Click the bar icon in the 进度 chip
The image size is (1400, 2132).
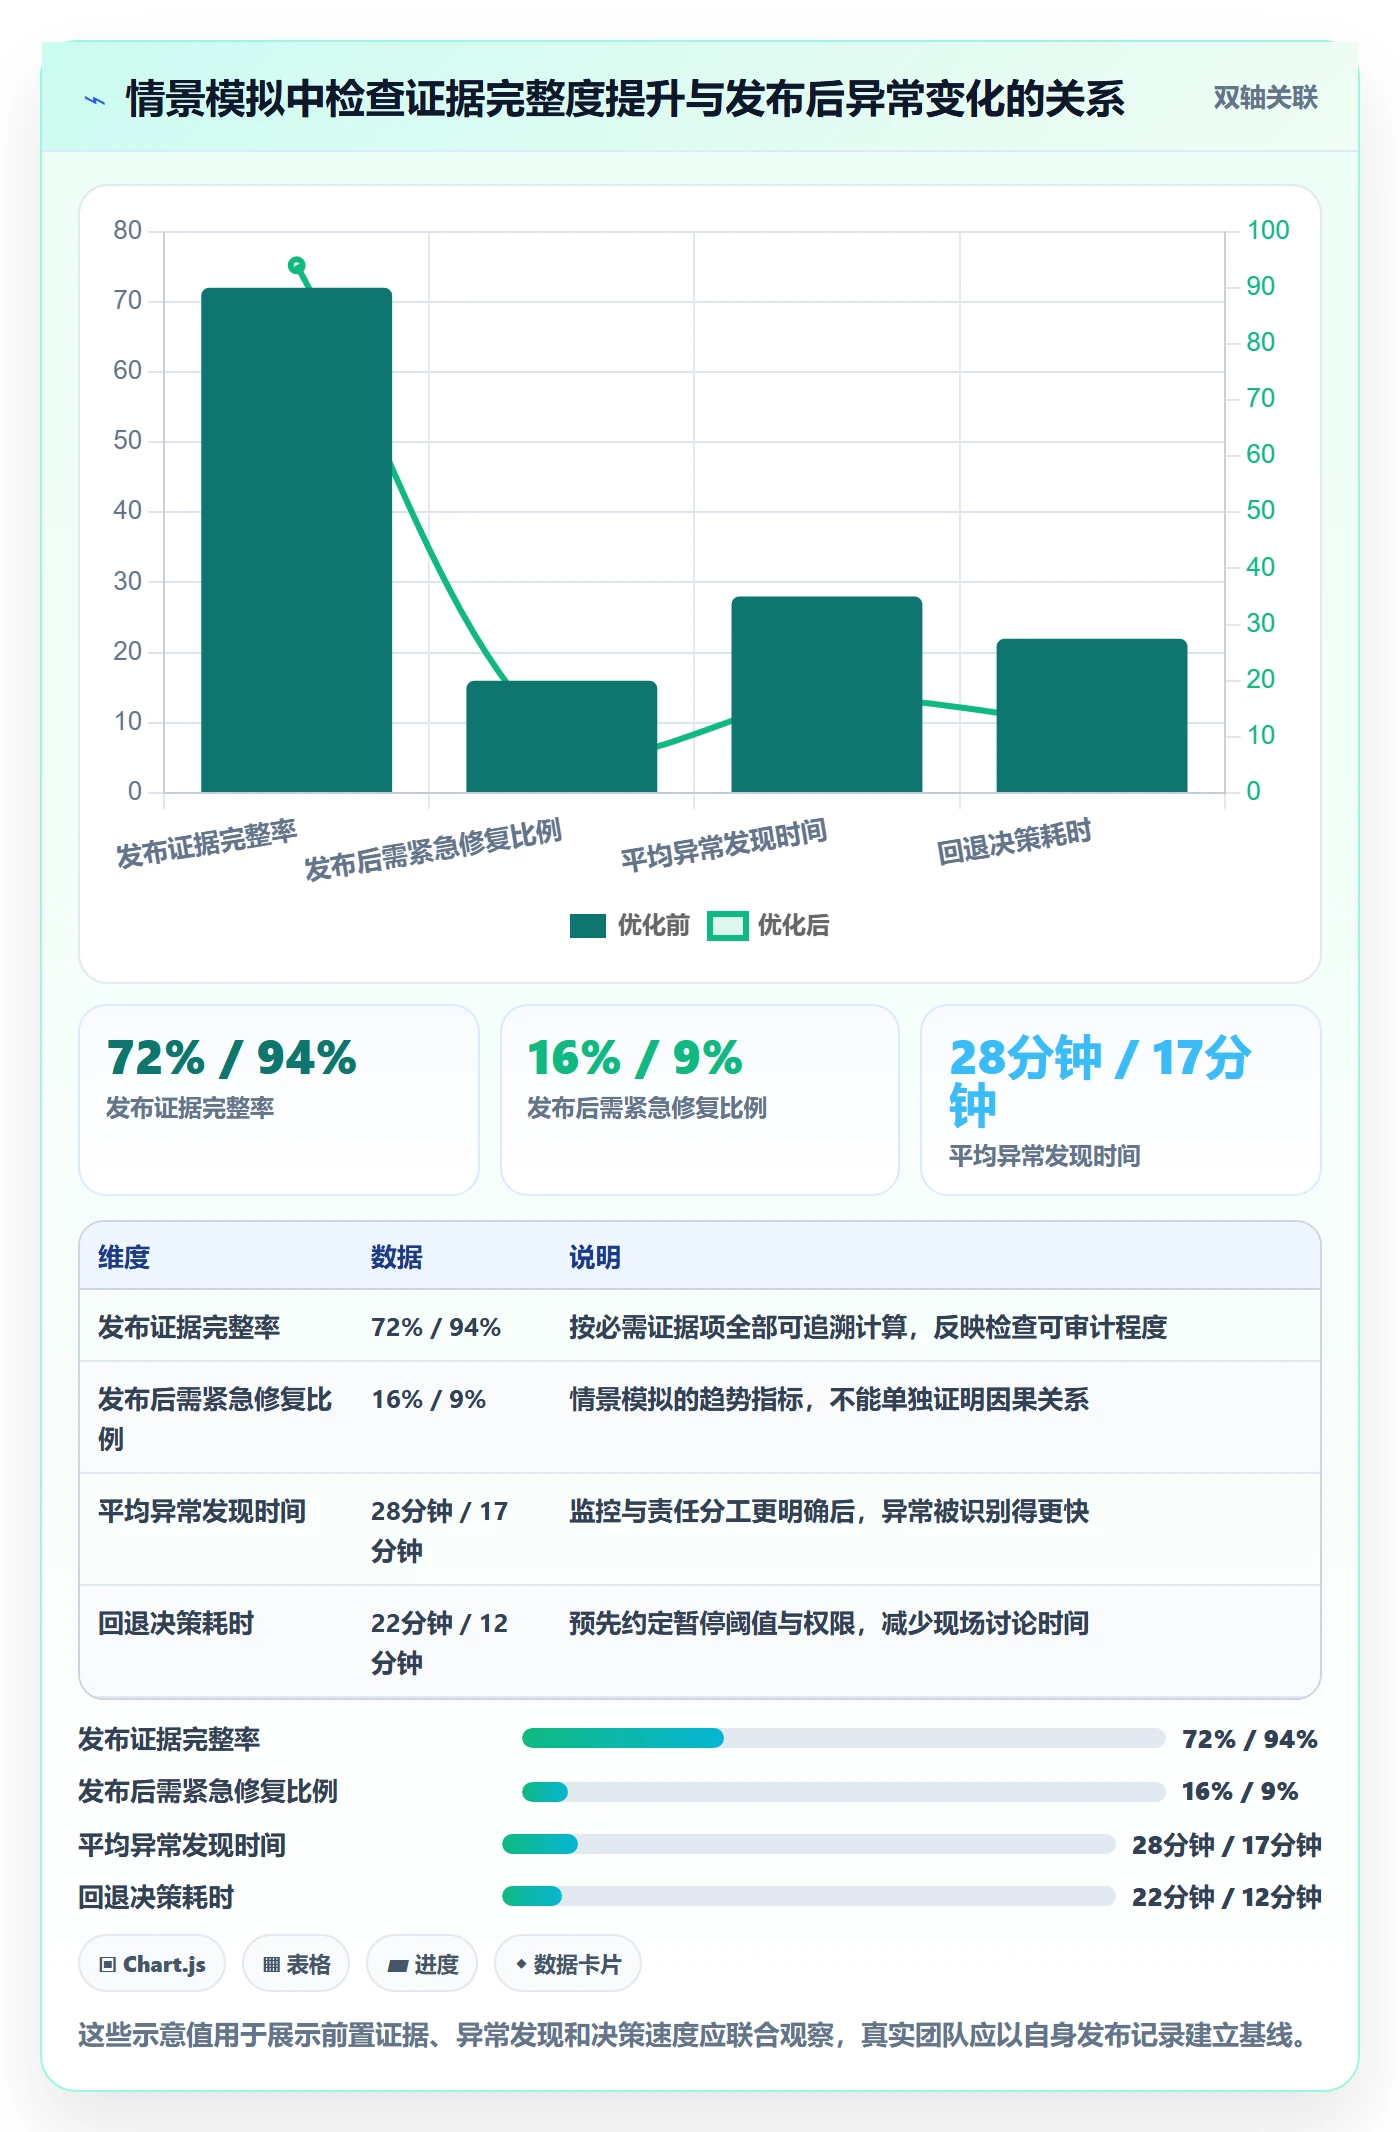[397, 1966]
